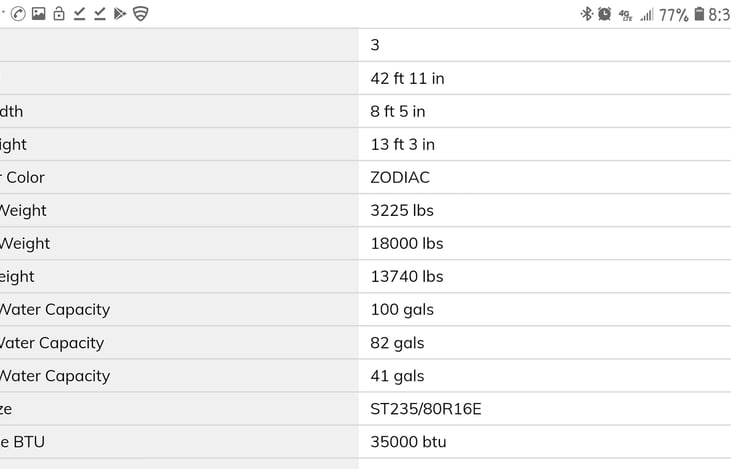Click the 18000 lbs weight value
The height and width of the screenshot is (469, 731).
pyautogui.click(x=406, y=243)
